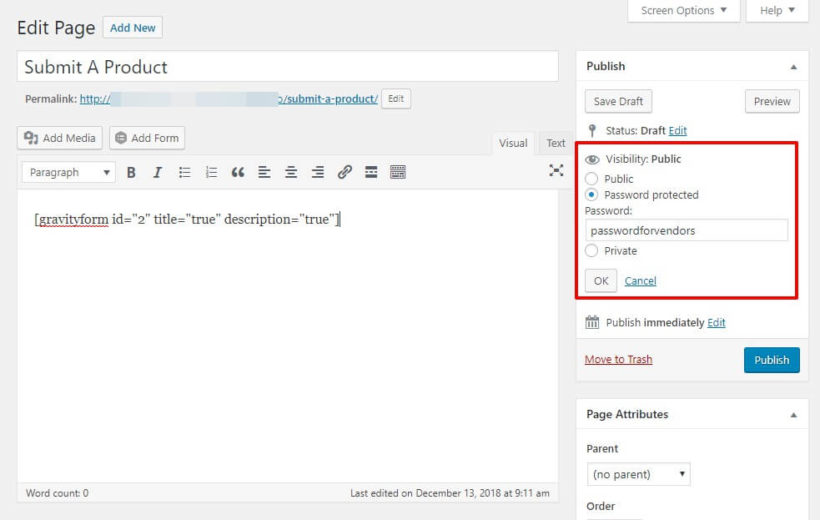820x520 pixels.
Task: Align text right
Action: pyautogui.click(x=318, y=172)
